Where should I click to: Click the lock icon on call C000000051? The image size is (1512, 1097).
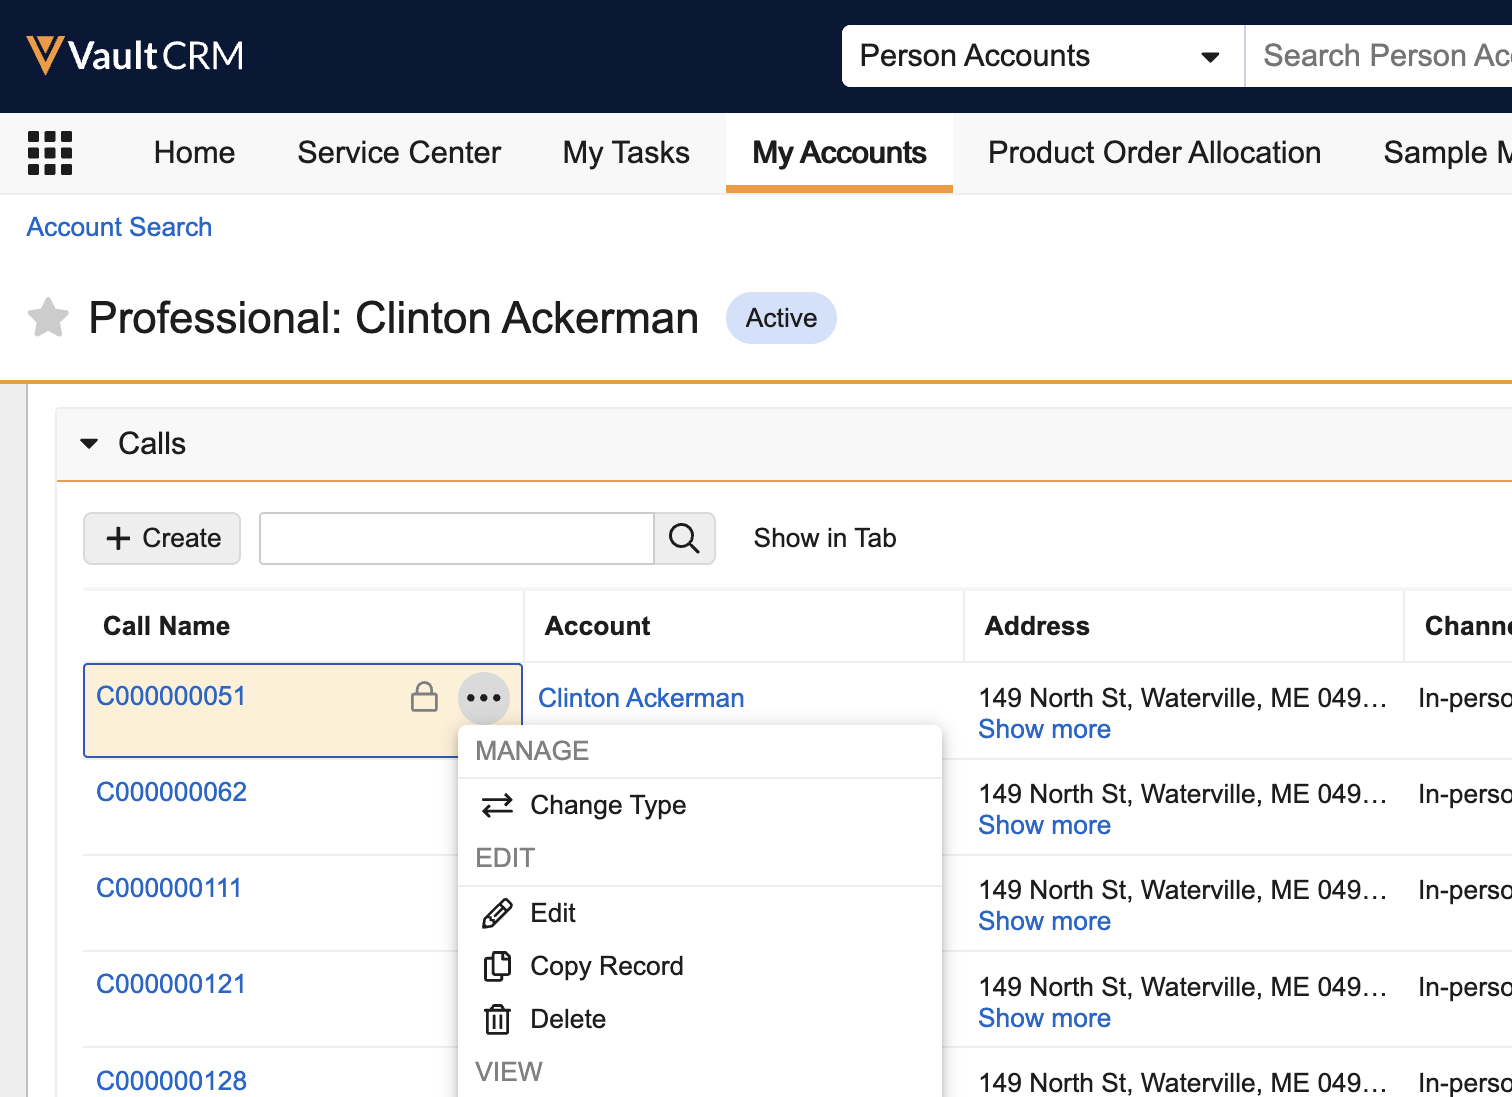[x=424, y=697]
